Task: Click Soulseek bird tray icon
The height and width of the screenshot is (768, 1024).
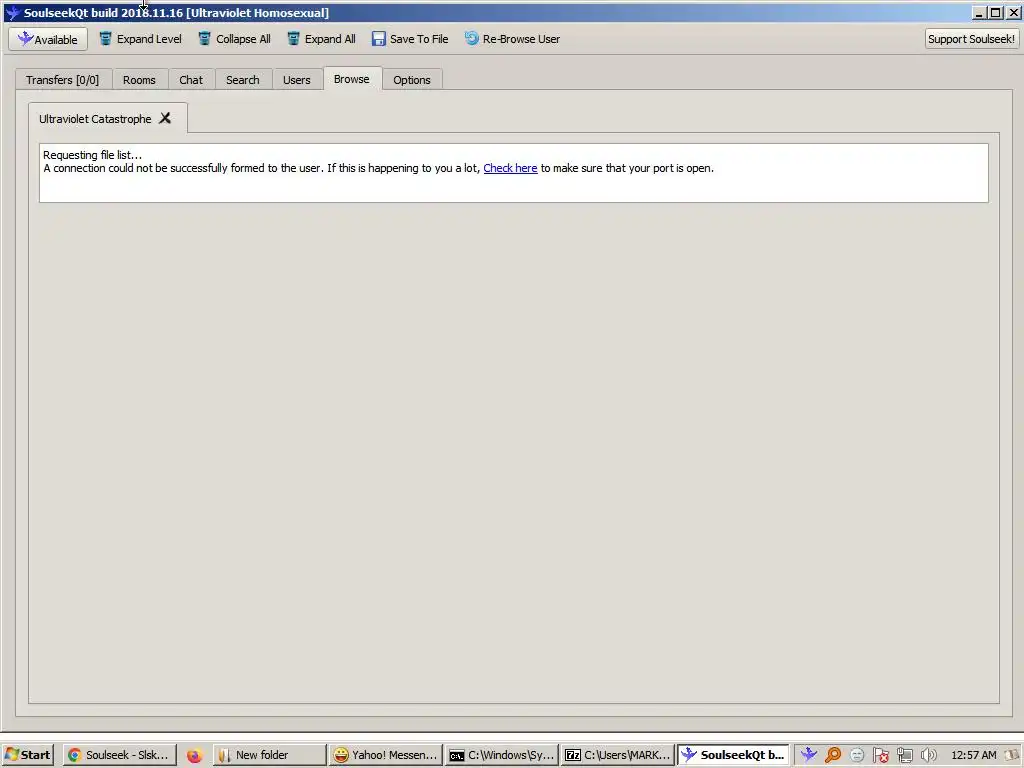Action: tap(808, 755)
